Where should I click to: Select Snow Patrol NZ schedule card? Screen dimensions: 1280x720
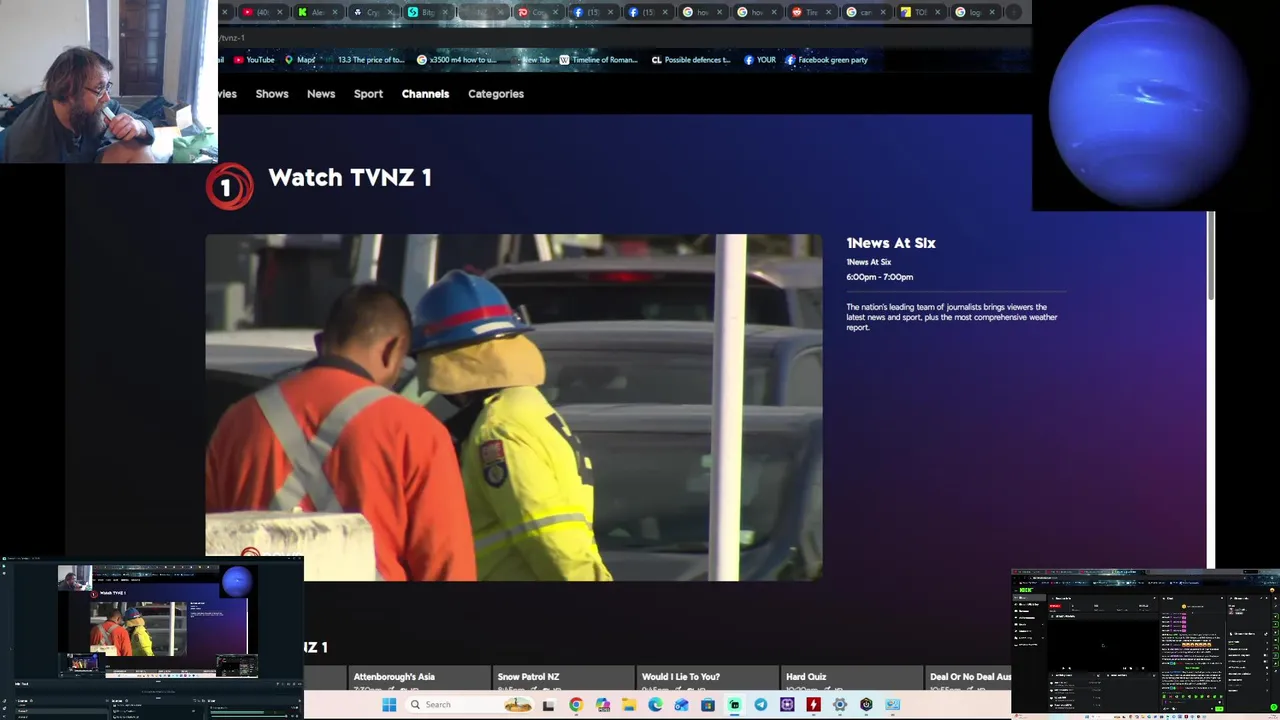pos(562,678)
